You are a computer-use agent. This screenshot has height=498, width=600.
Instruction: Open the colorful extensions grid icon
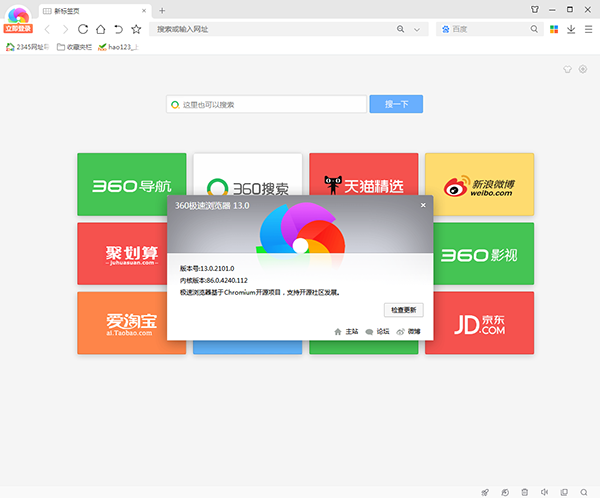(554, 29)
